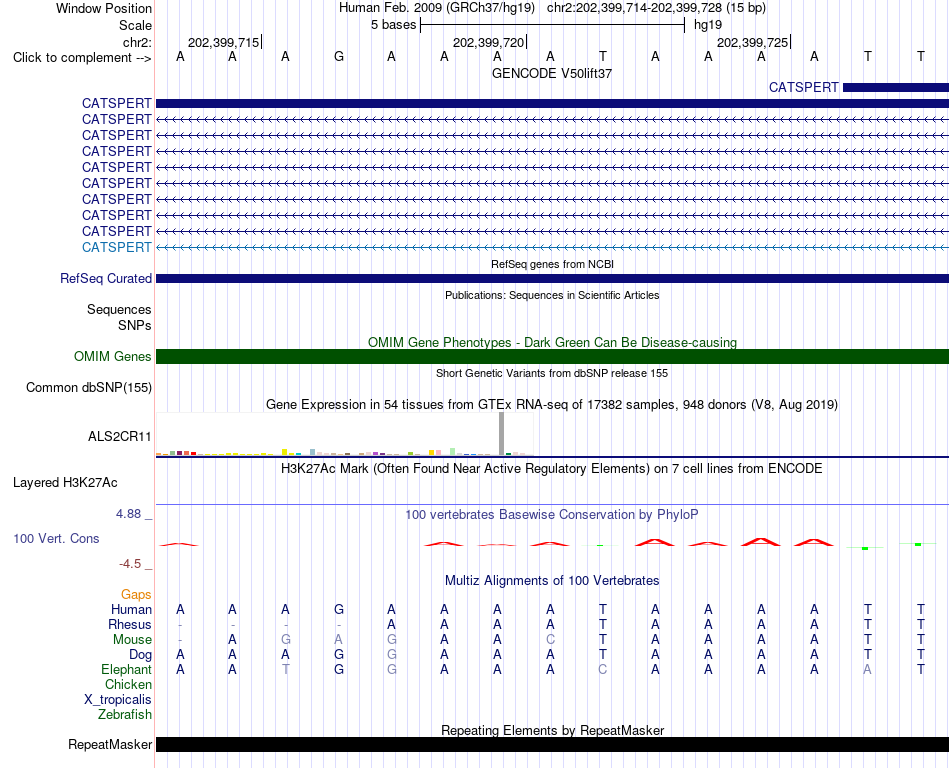Click the tall gray bar in the GTEx chart
The image size is (950, 768).
click(x=501, y=434)
